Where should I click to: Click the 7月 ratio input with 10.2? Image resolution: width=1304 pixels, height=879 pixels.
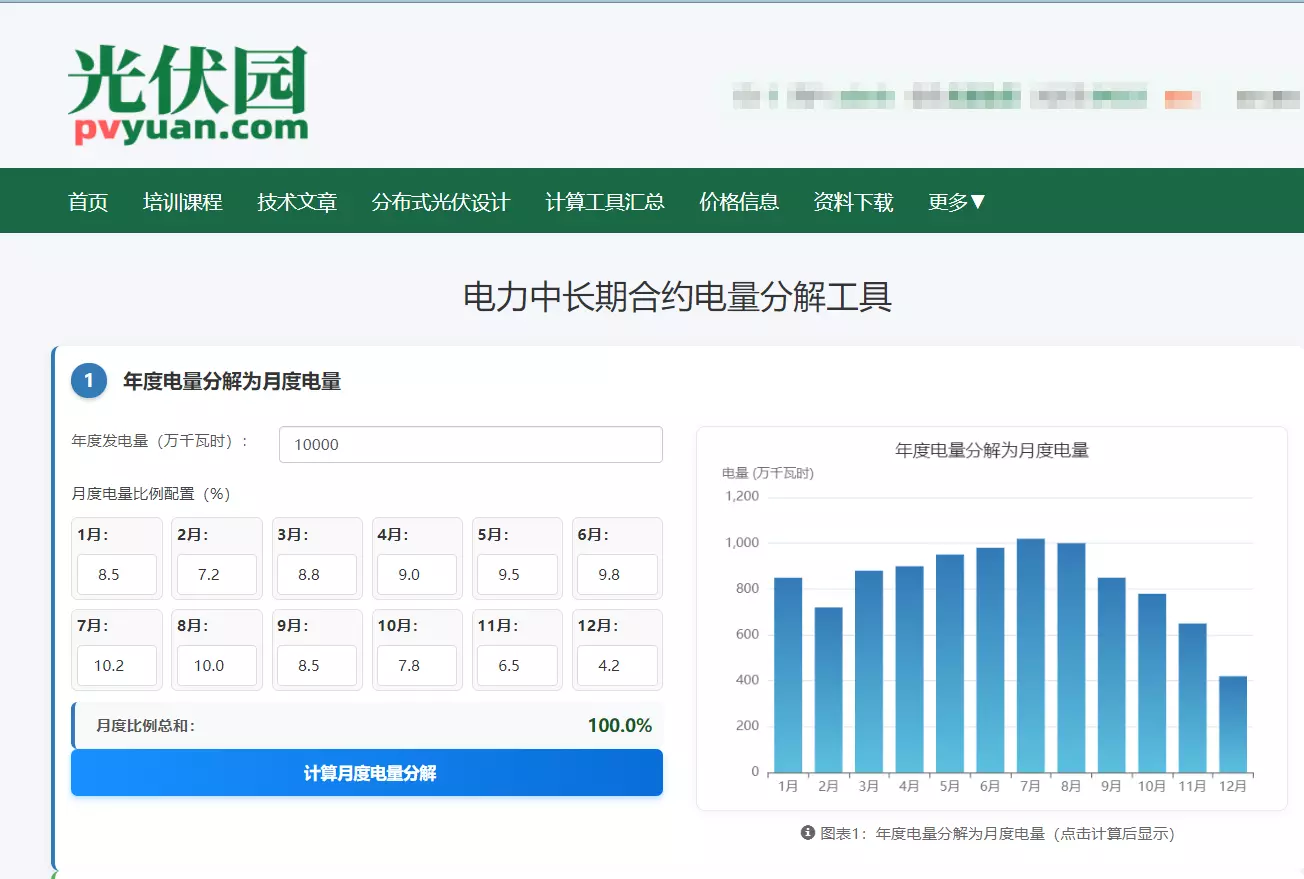[x=117, y=666]
